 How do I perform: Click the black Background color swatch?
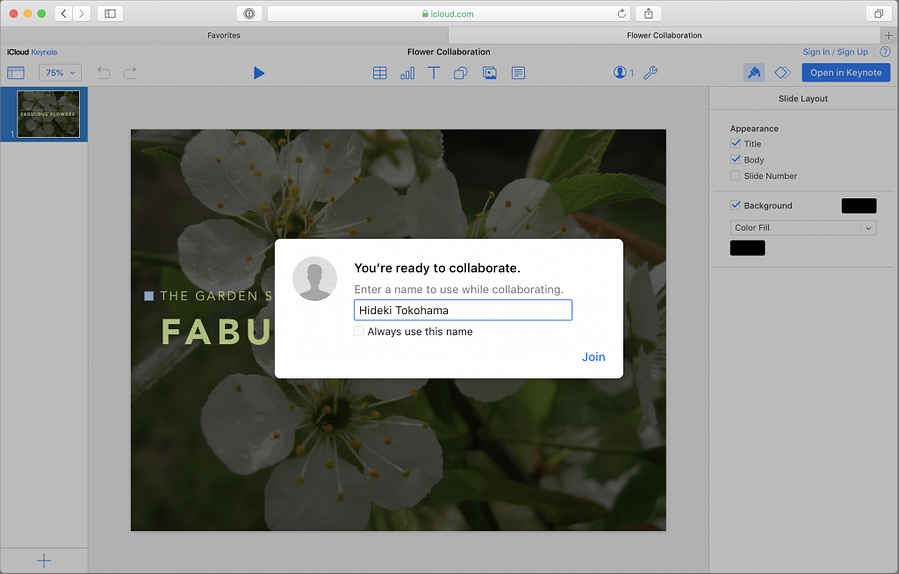tap(858, 206)
